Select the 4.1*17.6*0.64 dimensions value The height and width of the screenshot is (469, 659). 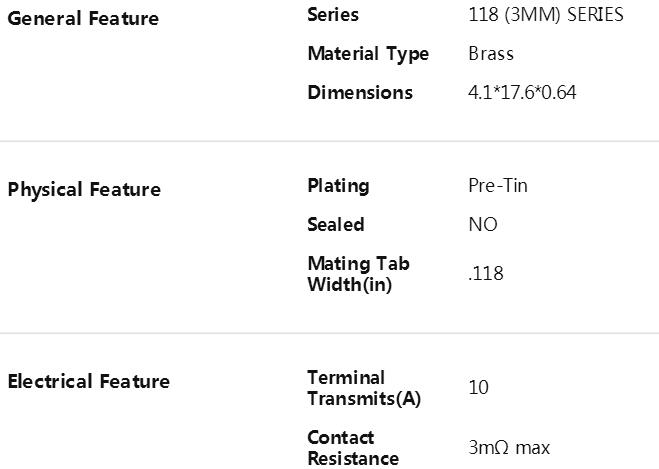click(522, 93)
